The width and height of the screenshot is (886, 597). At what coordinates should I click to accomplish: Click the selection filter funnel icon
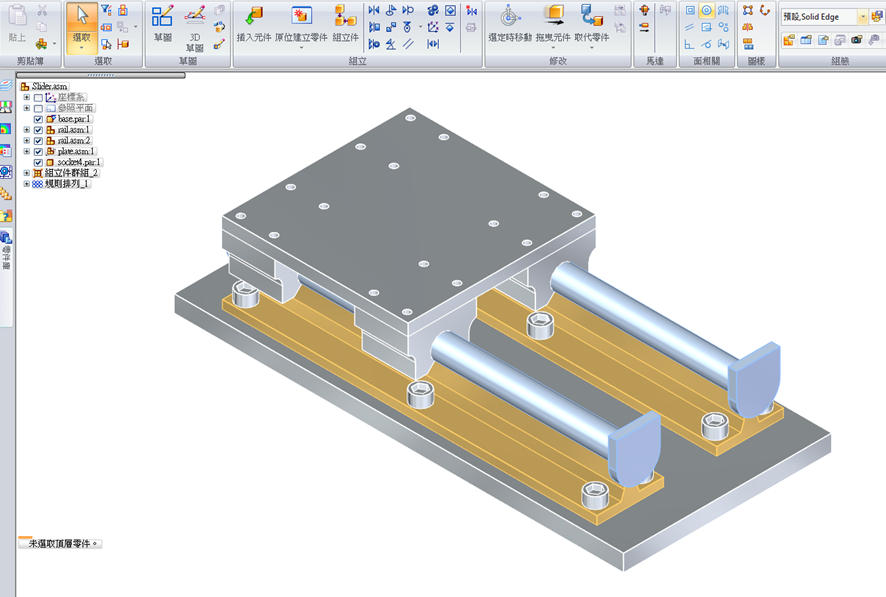point(106,10)
